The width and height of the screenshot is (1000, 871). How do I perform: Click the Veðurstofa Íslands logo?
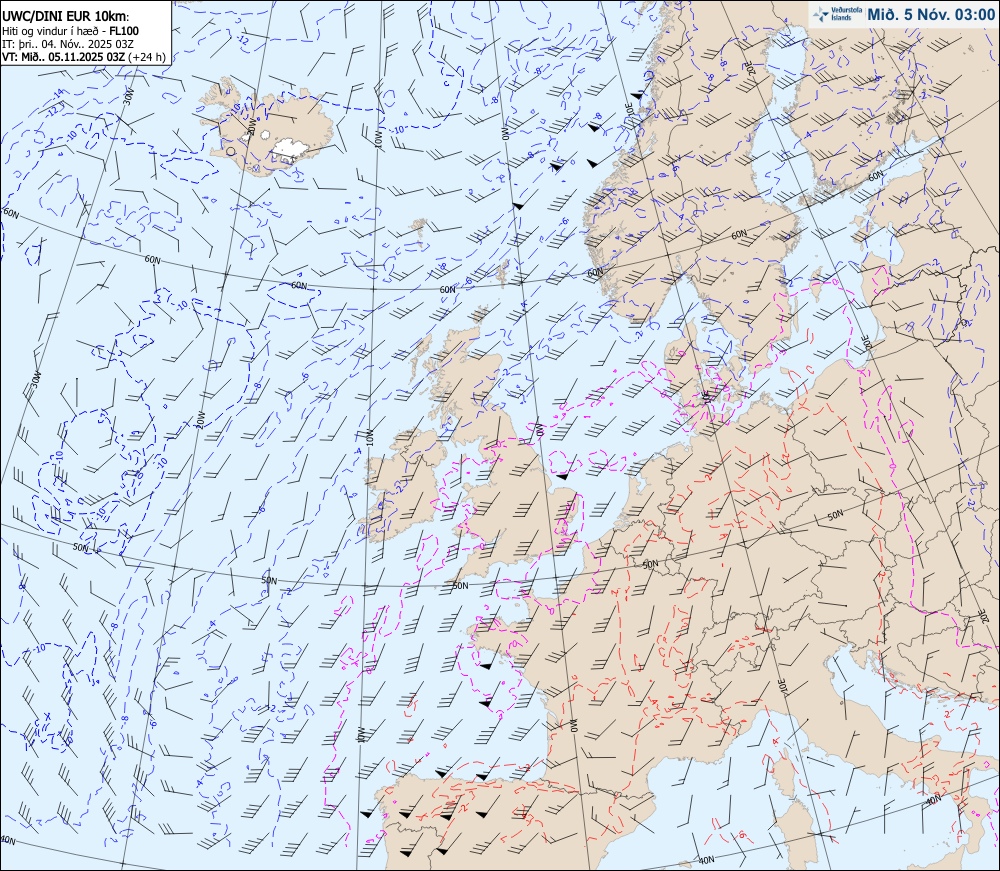[x=837, y=14]
